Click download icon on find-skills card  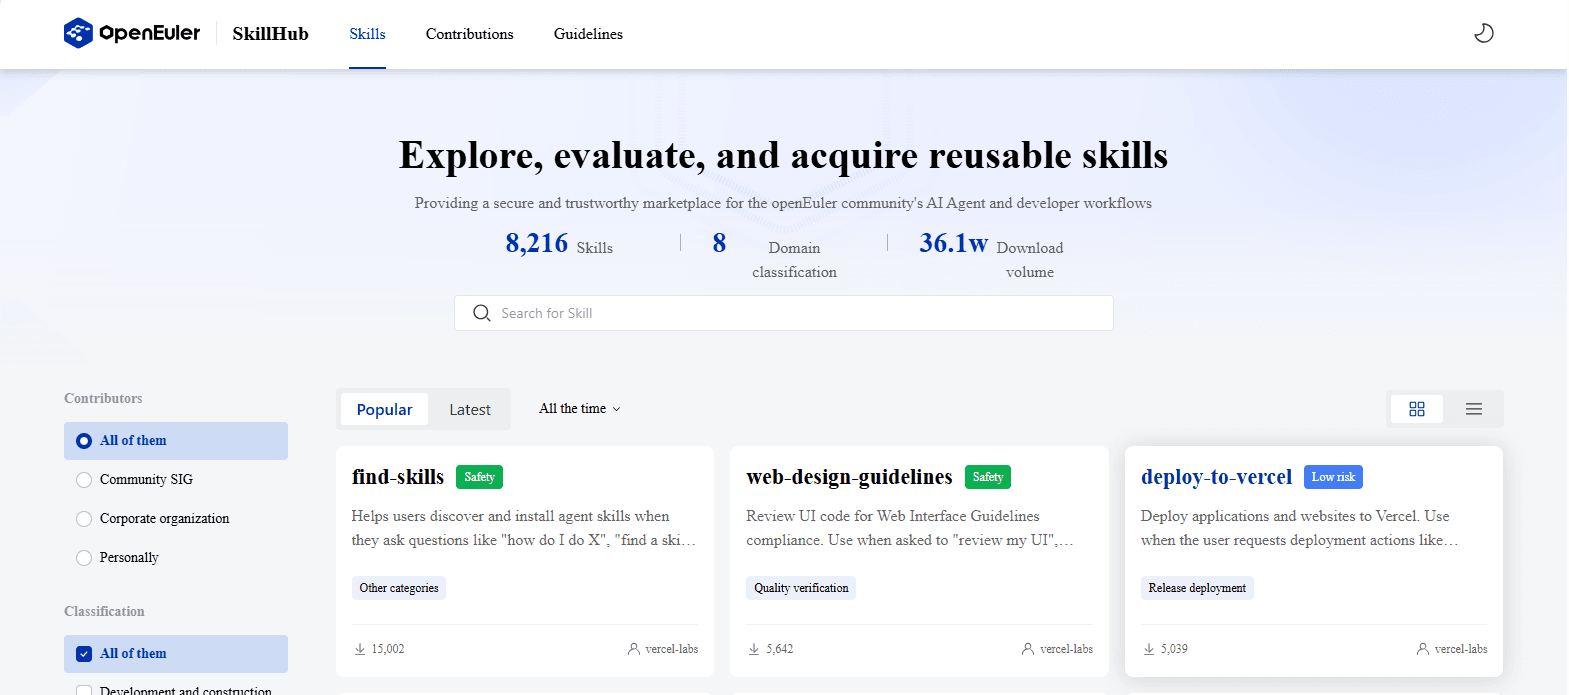pos(360,649)
